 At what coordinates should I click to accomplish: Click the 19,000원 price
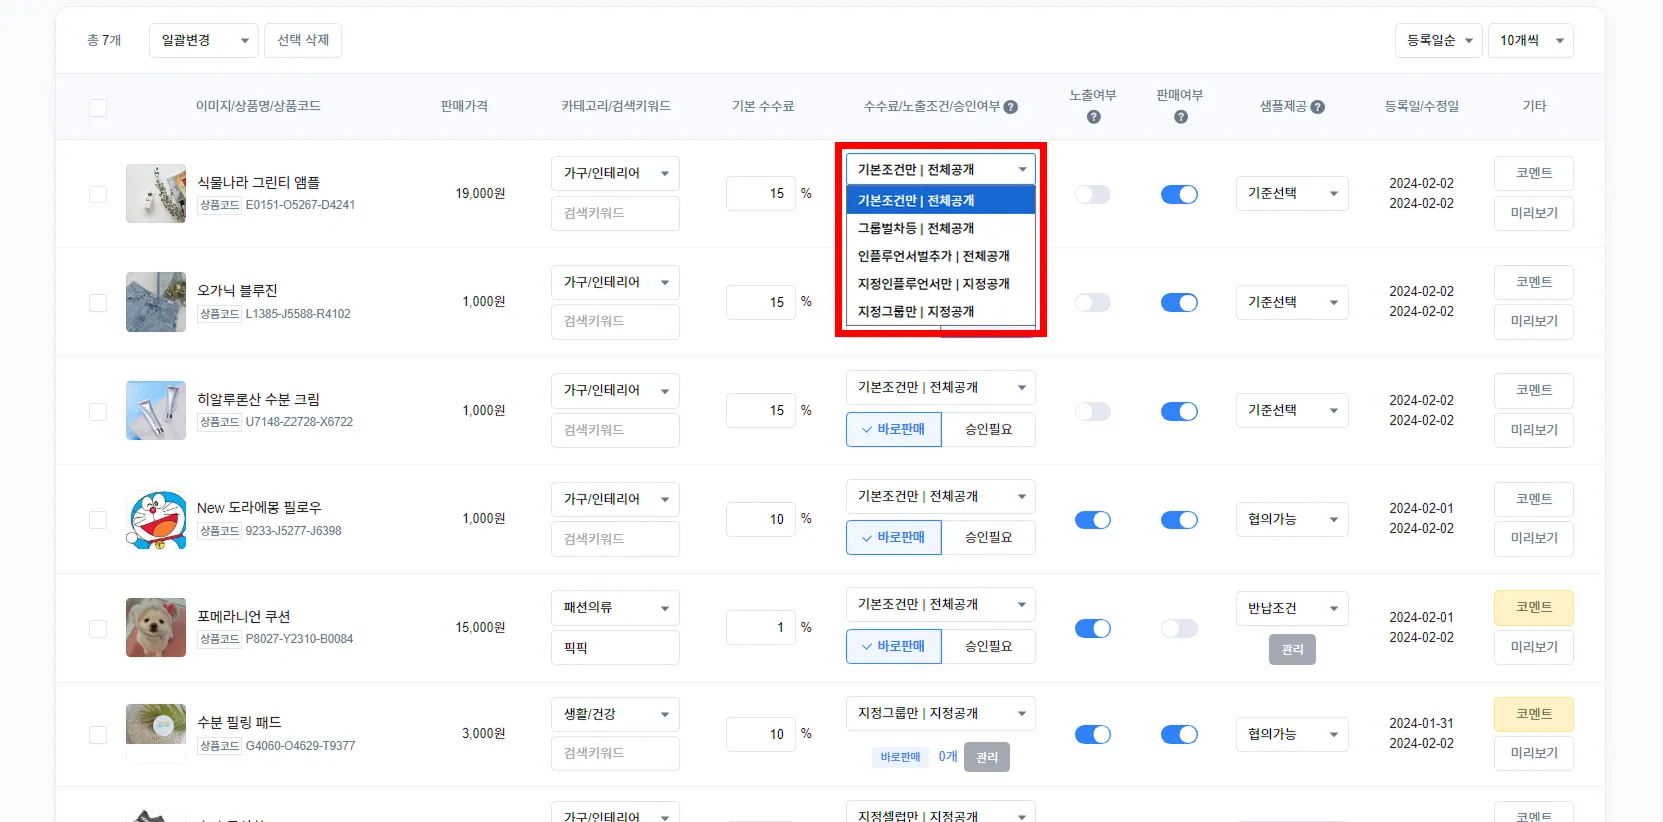coord(480,194)
